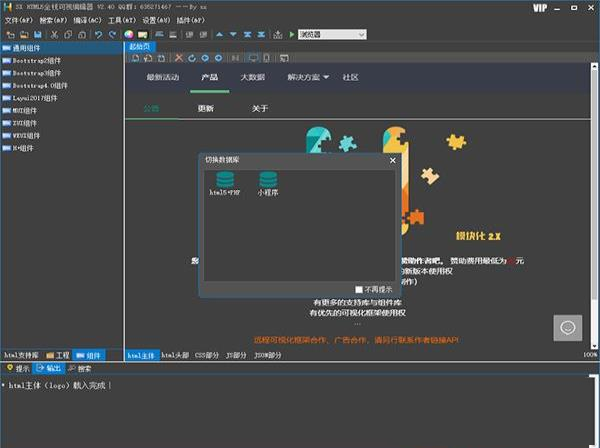The height and width of the screenshot is (448, 600).
Task: Click the 更新 sub-tab
Action: (x=205, y=109)
